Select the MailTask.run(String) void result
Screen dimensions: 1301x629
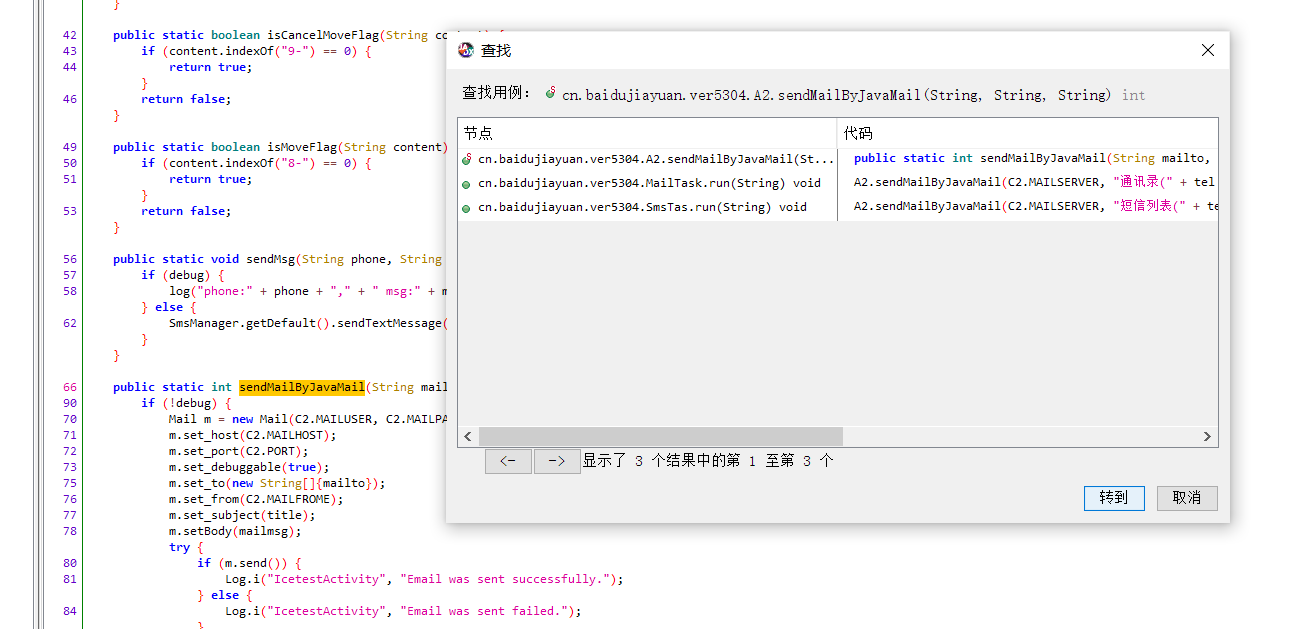(649, 183)
